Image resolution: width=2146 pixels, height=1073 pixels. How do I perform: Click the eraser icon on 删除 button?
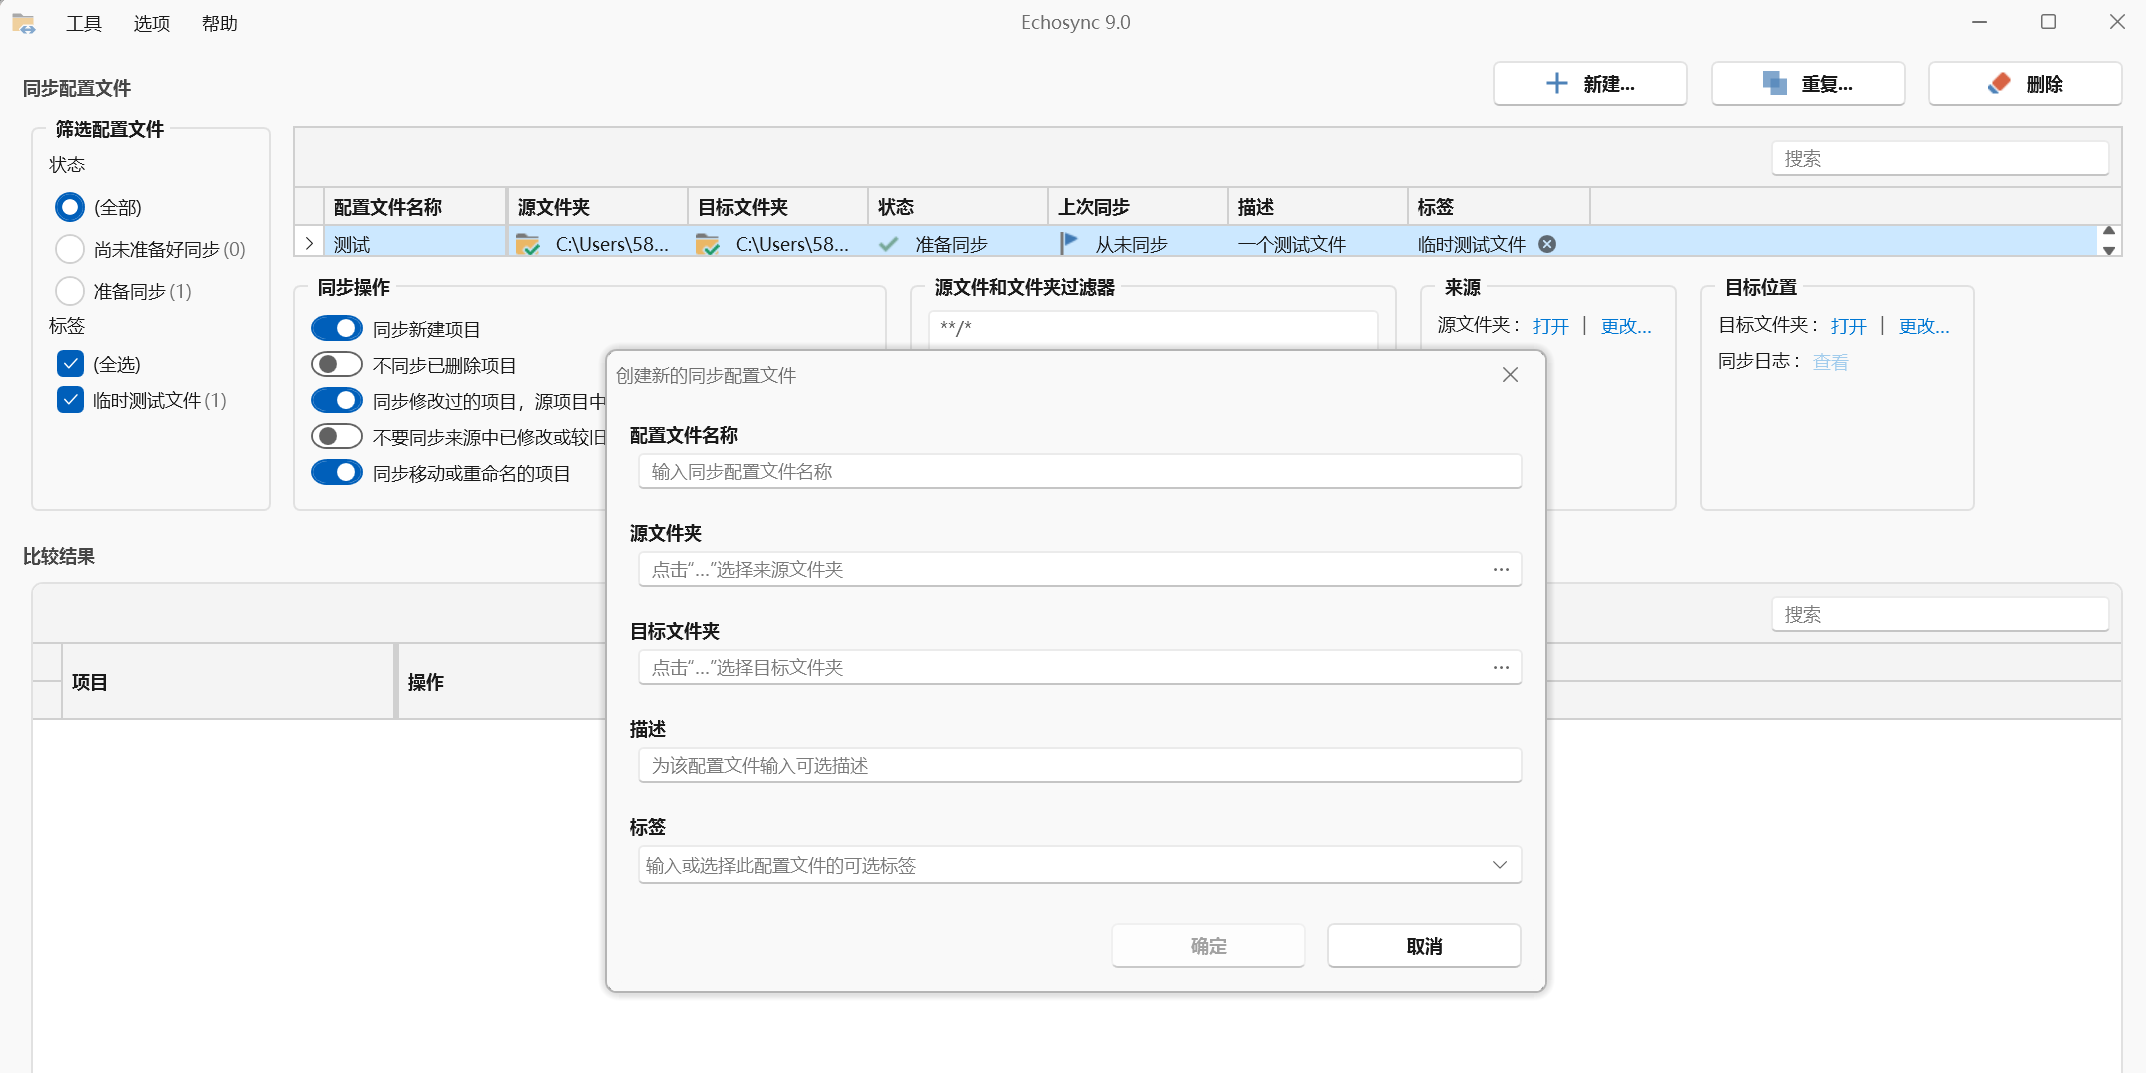pyautogui.click(x=1999, y=84)
